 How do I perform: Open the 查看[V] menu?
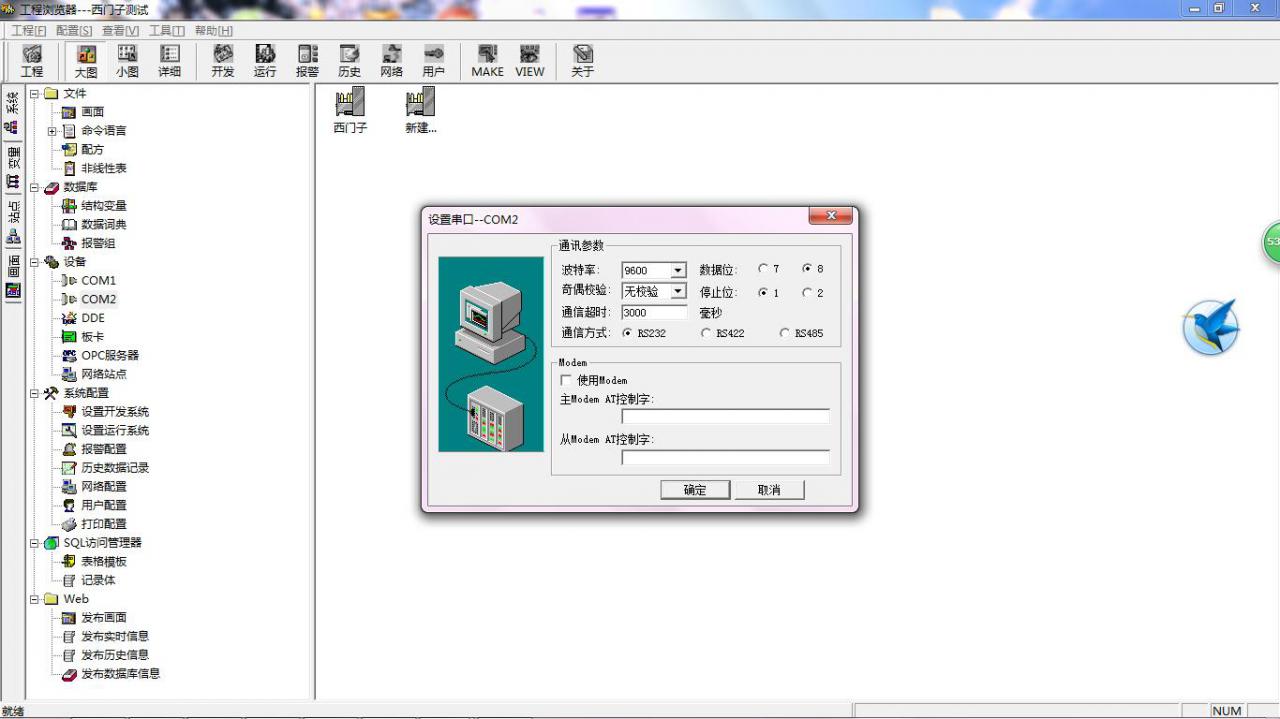point(120,31)
